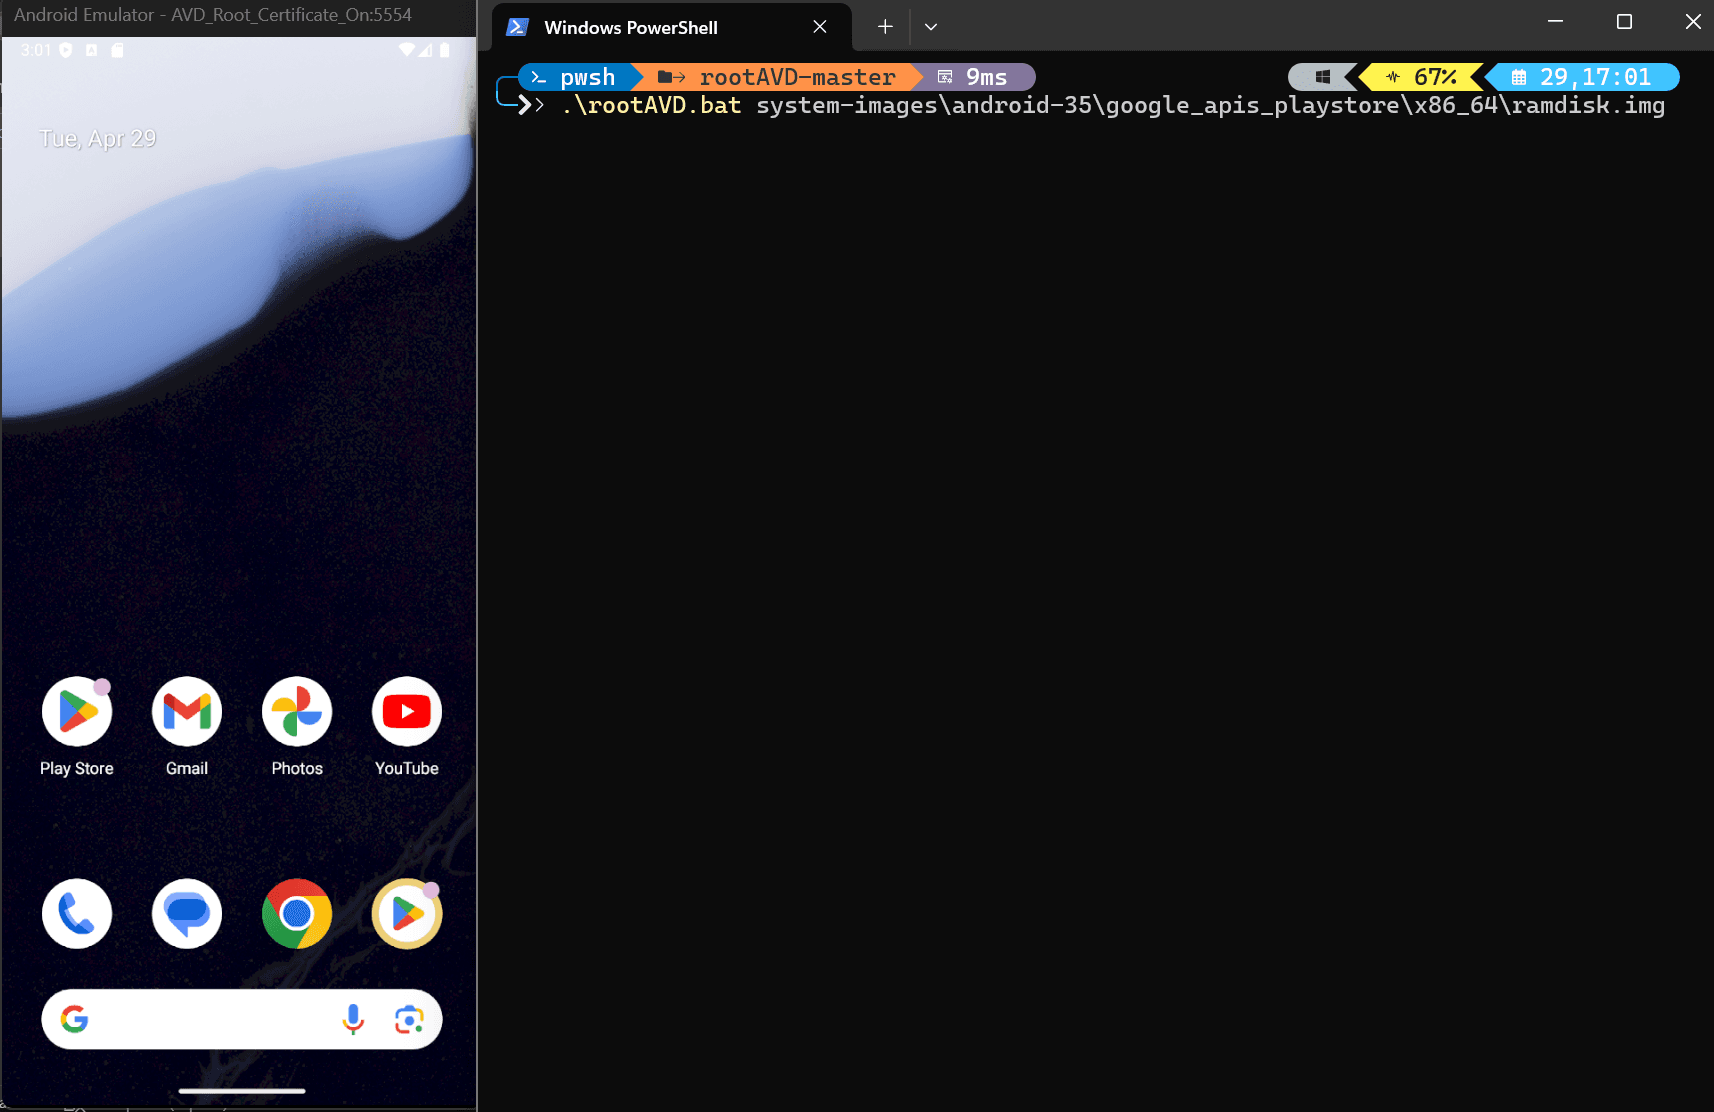Launch the YouTube app
The width and height of the screenshot is (1714, 1112).
(x=407, y=712)
